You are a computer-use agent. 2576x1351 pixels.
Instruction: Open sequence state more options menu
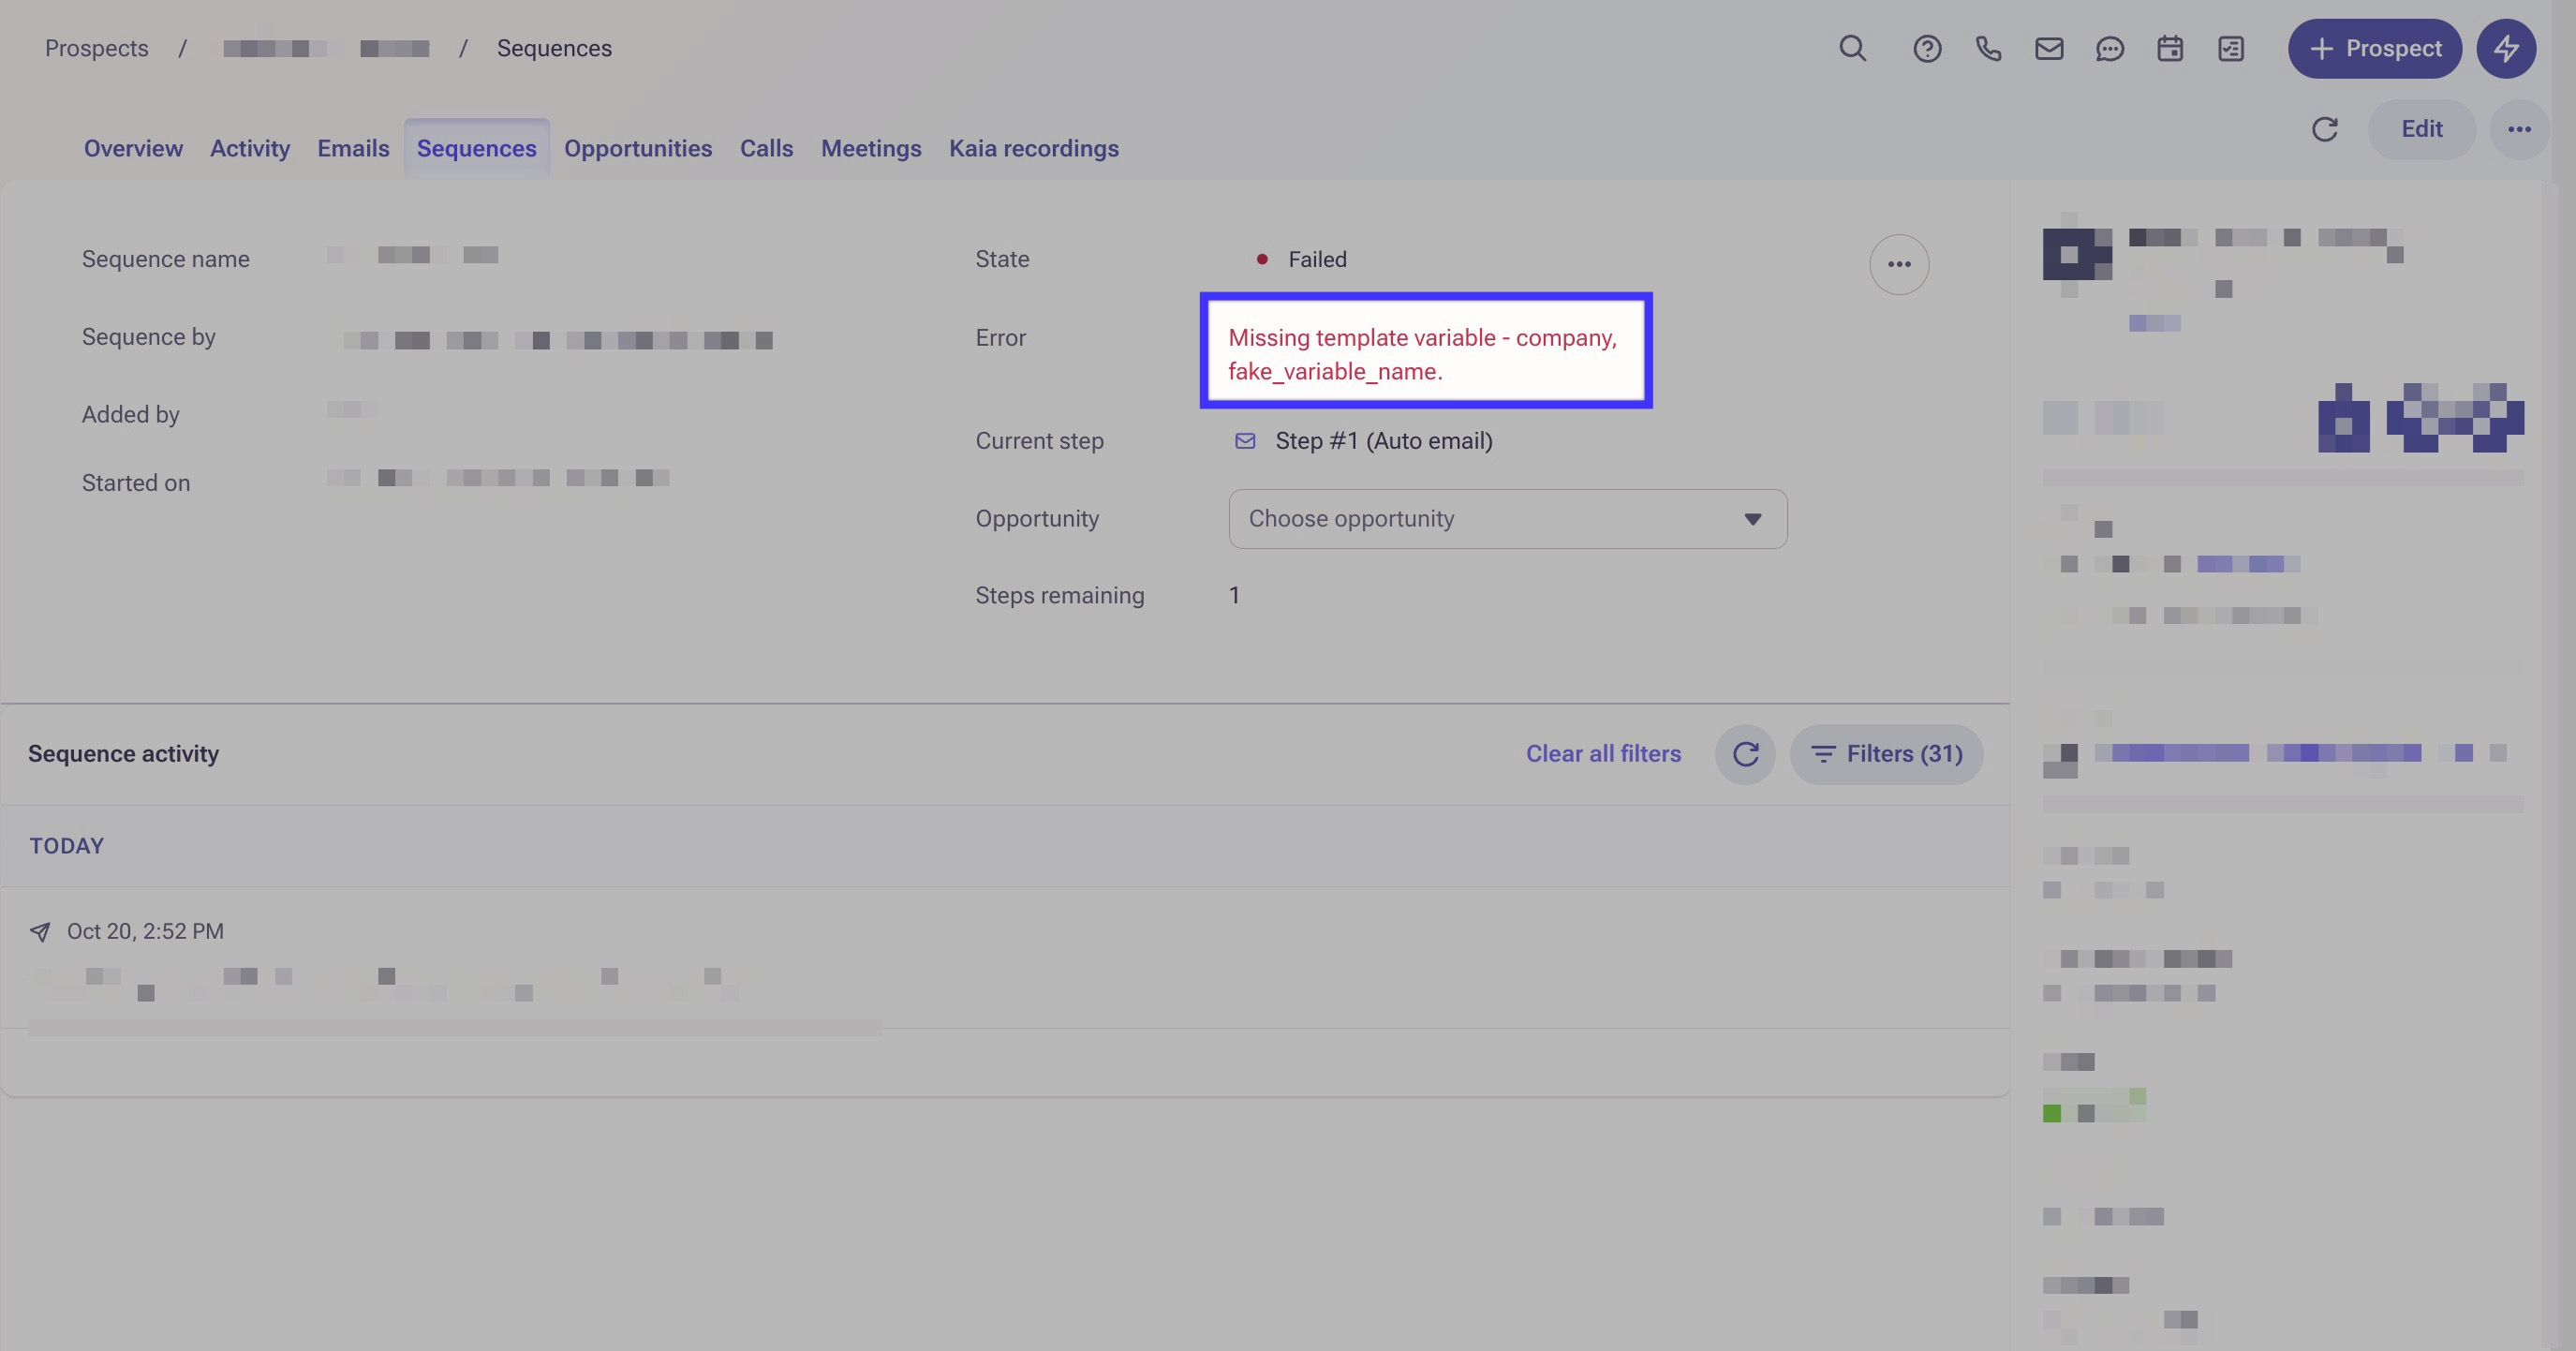pos(1899,264)
